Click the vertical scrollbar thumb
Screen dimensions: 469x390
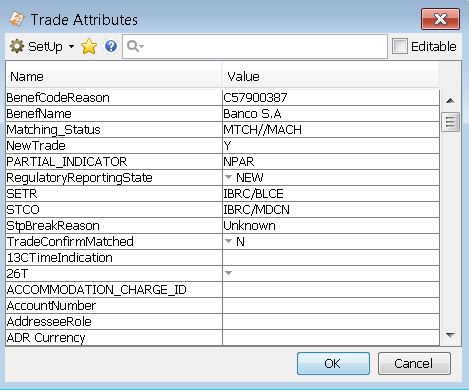click(x=450, y=122)
